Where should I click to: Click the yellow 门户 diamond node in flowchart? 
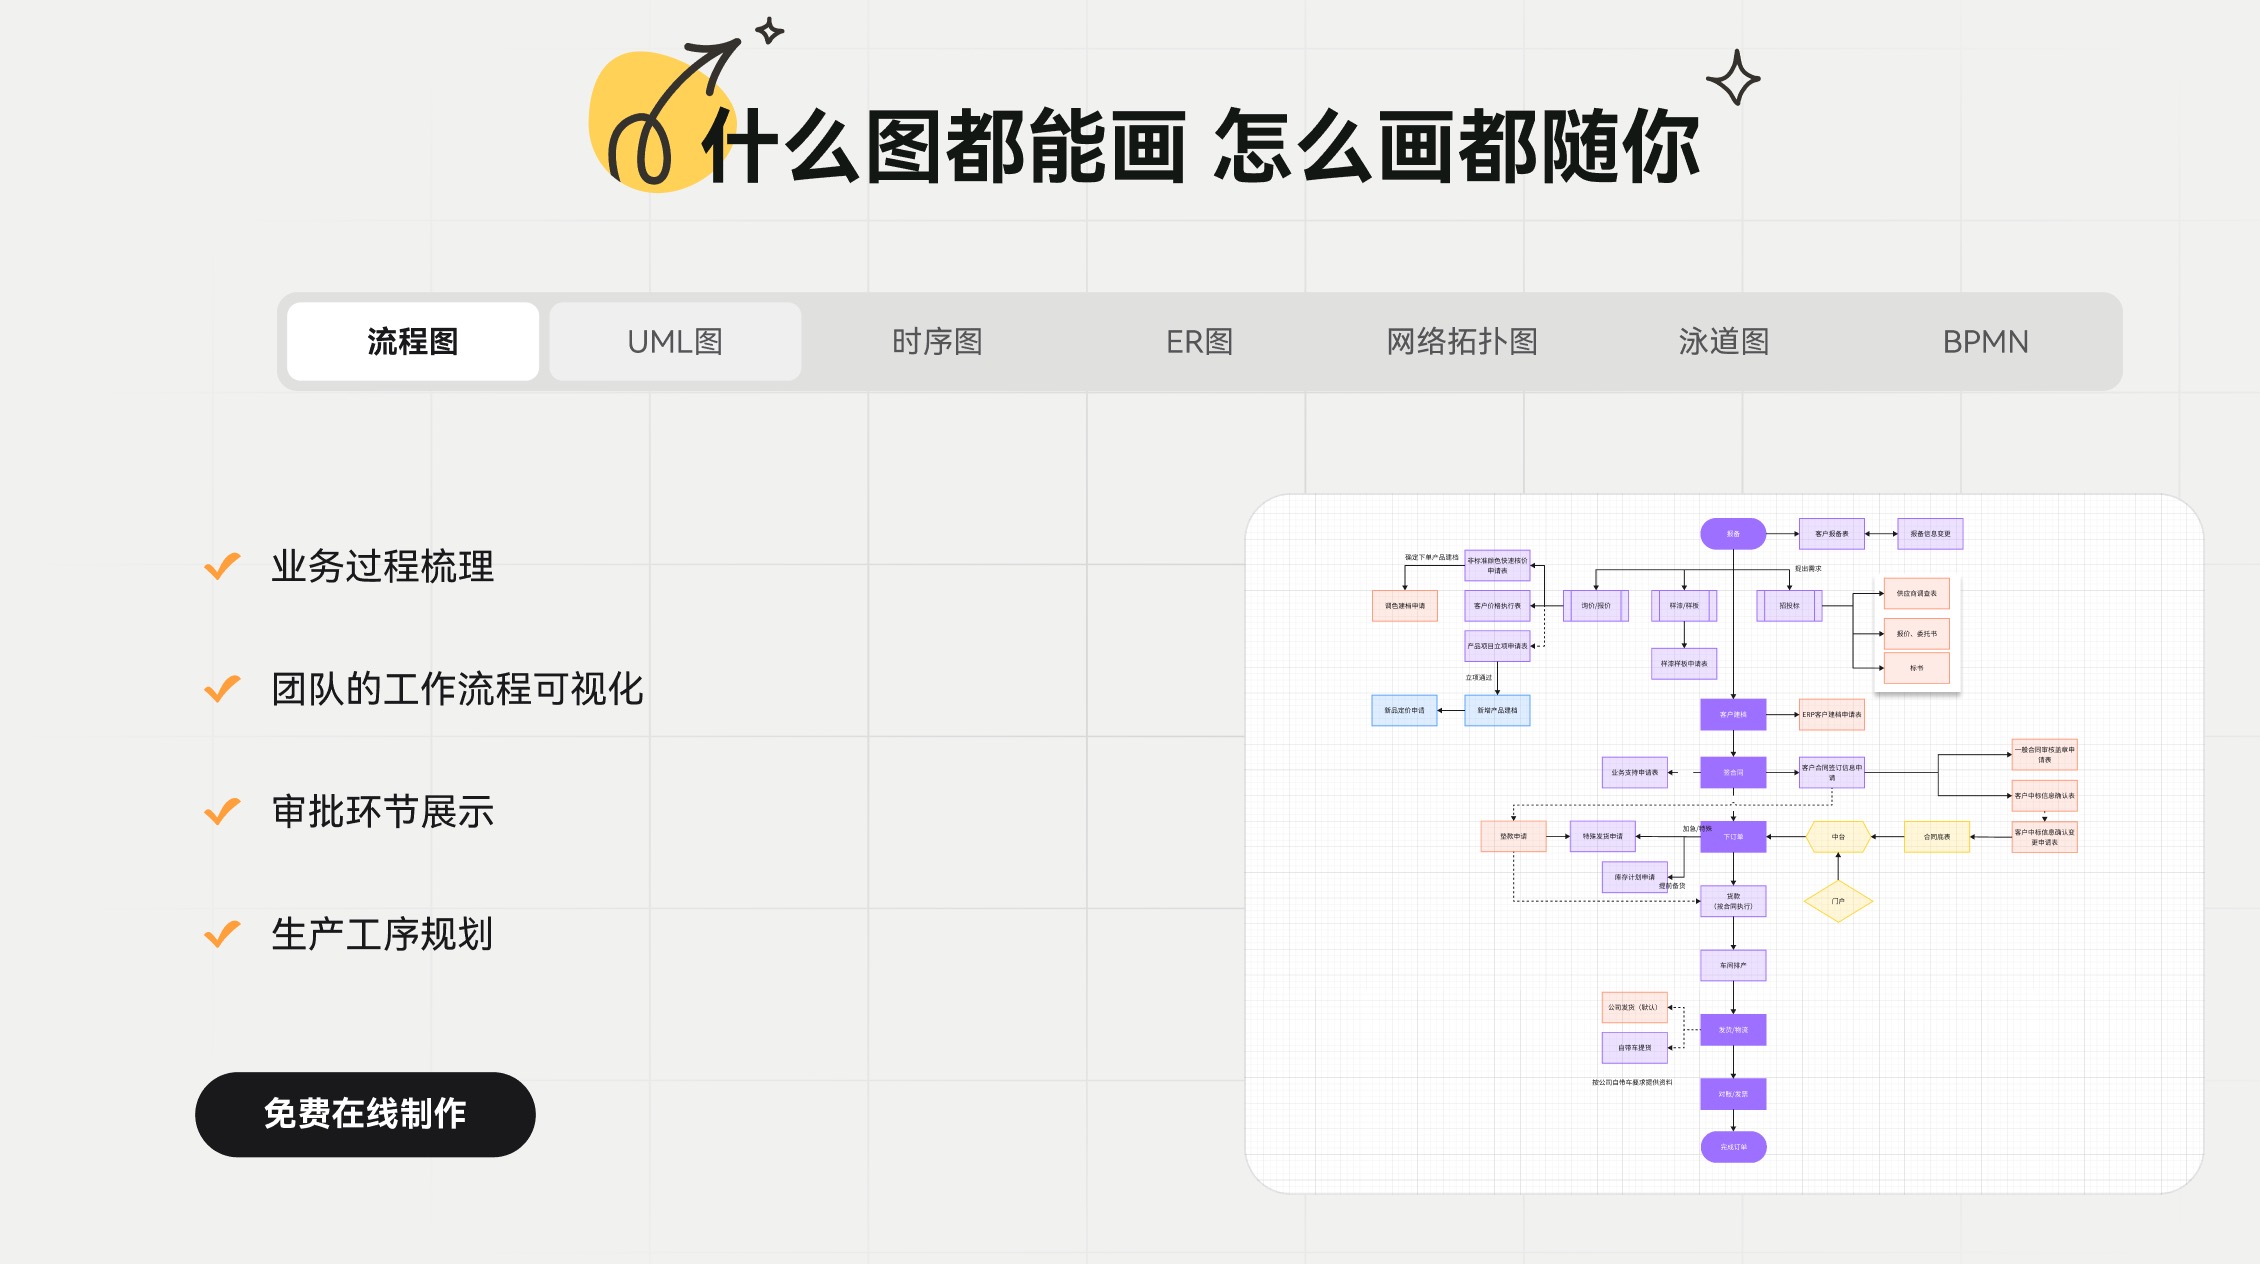pos(1838,901)
